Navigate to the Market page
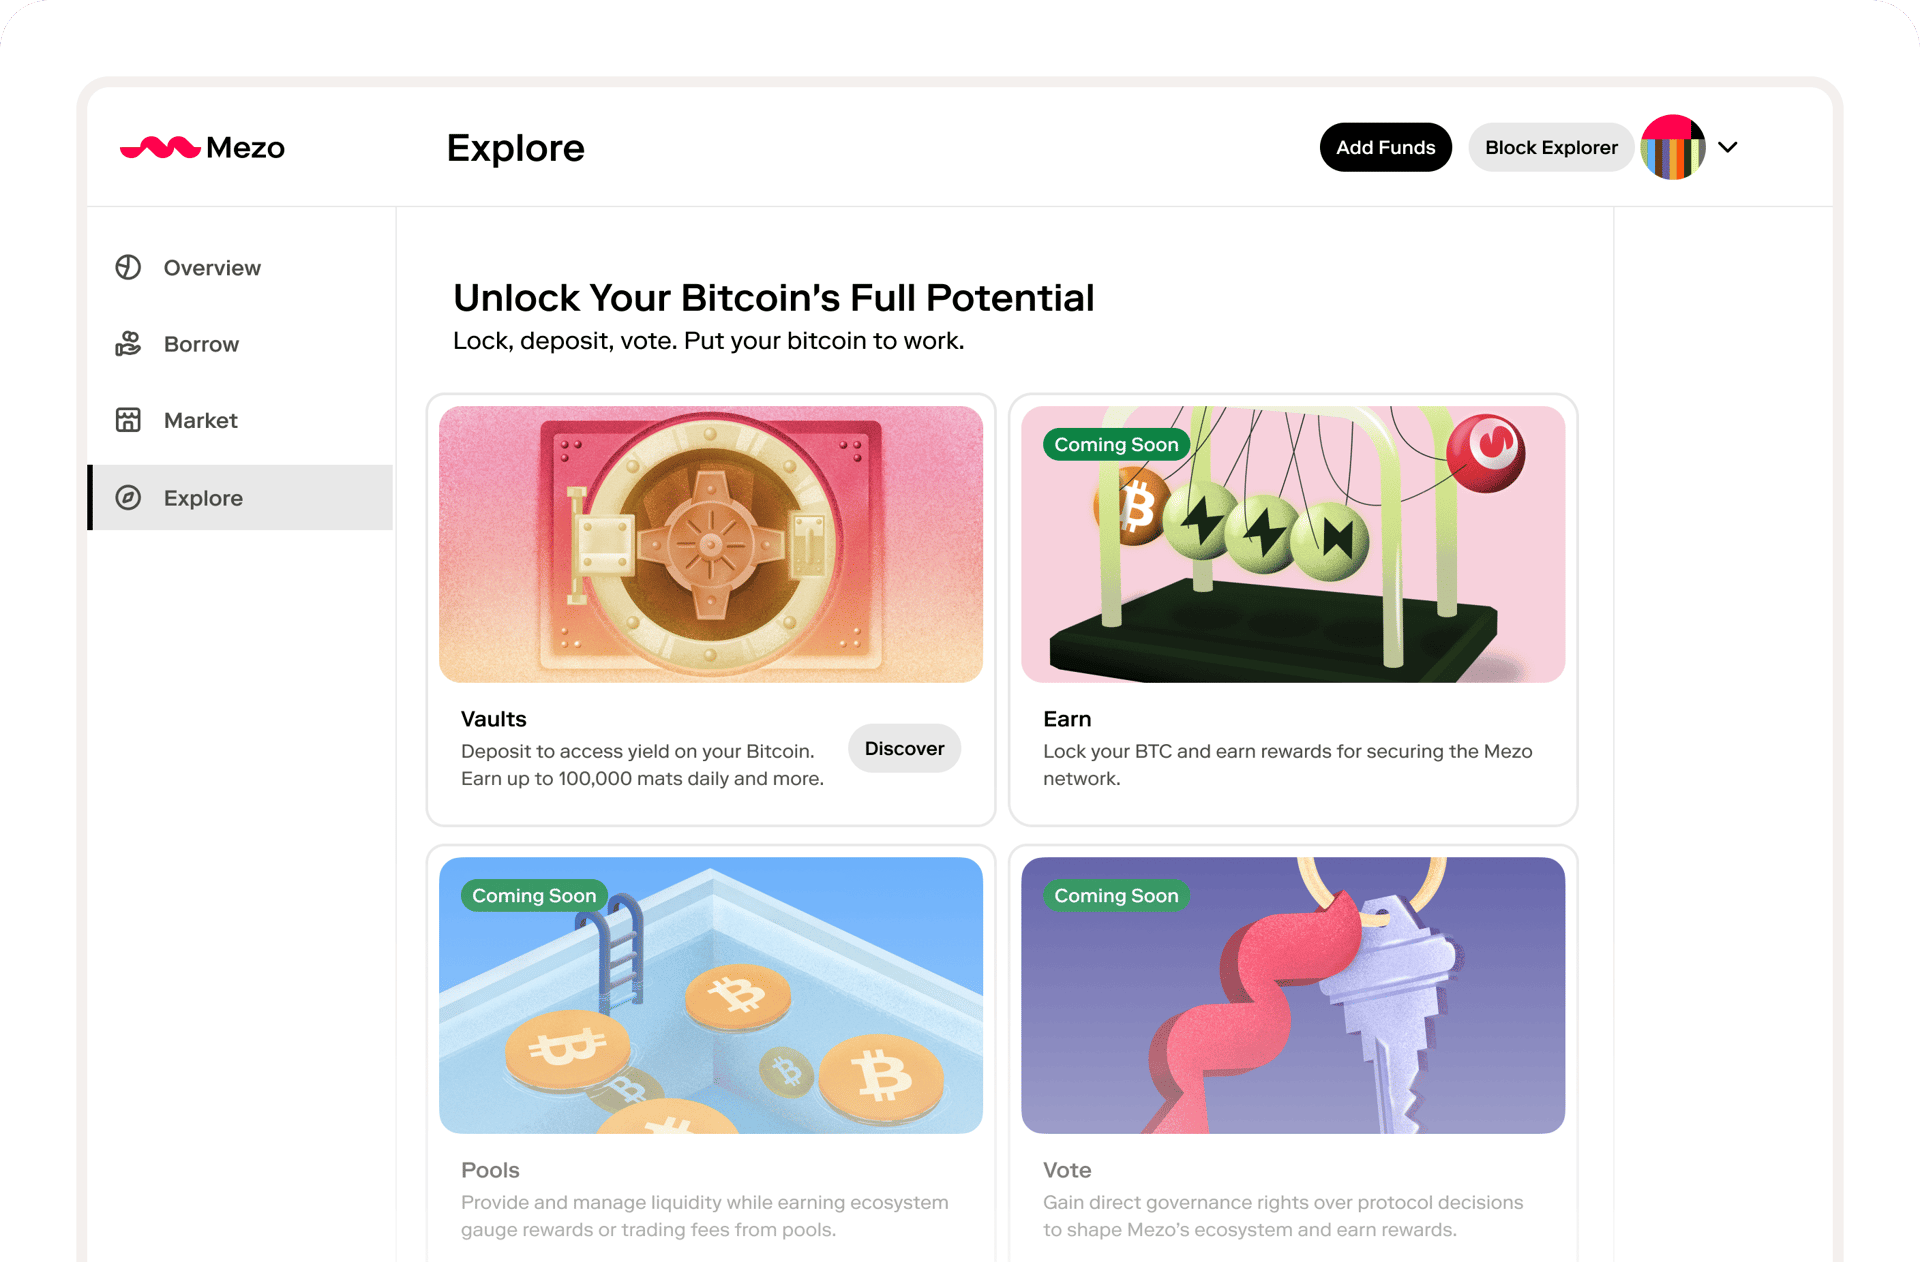The height and width of the screenshot is (1262, 1920). [200, 420]
